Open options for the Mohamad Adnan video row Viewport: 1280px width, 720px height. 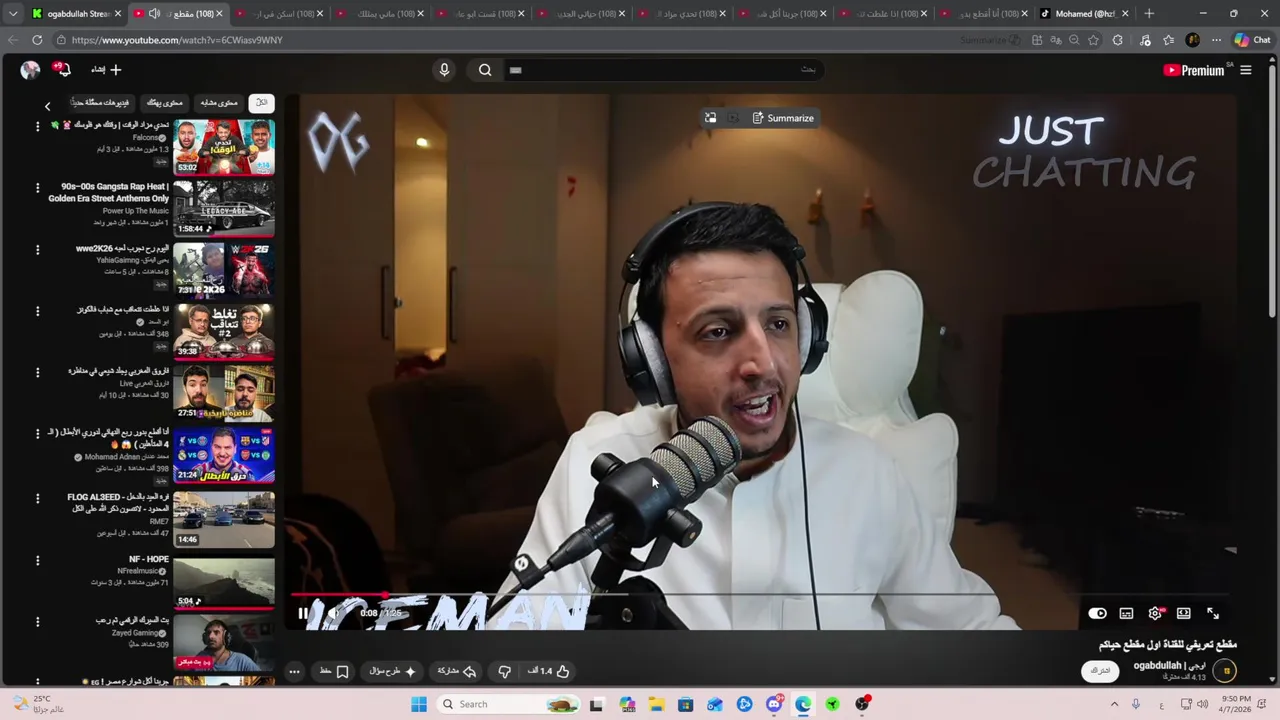(38, 434)
